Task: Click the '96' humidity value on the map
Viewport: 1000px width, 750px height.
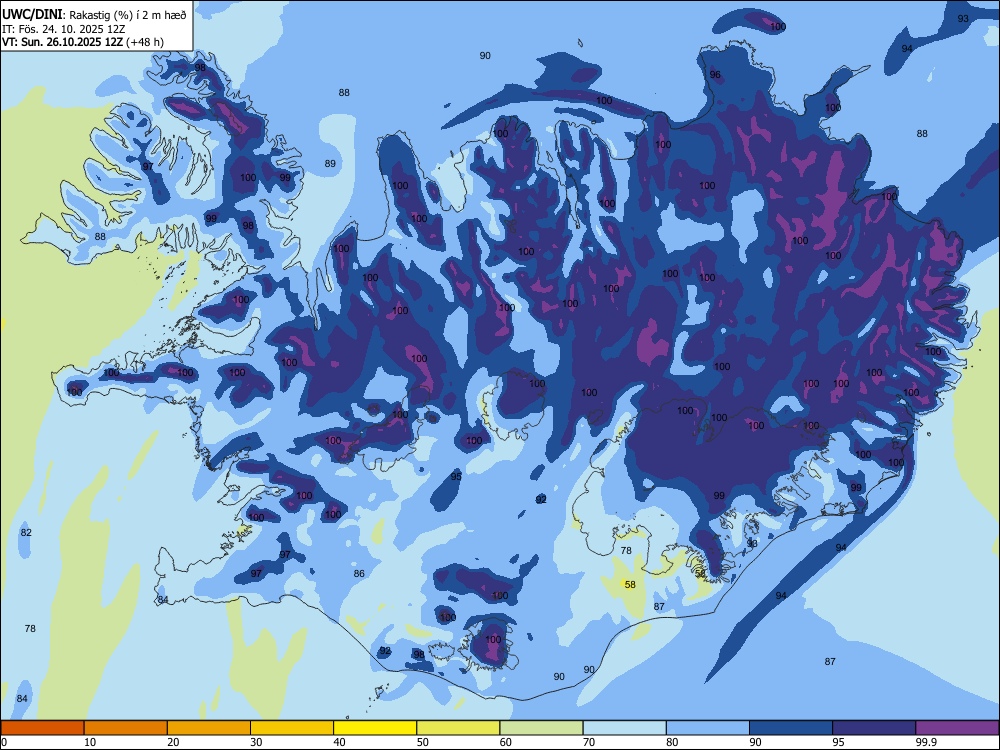Action: tap(715, 75)
